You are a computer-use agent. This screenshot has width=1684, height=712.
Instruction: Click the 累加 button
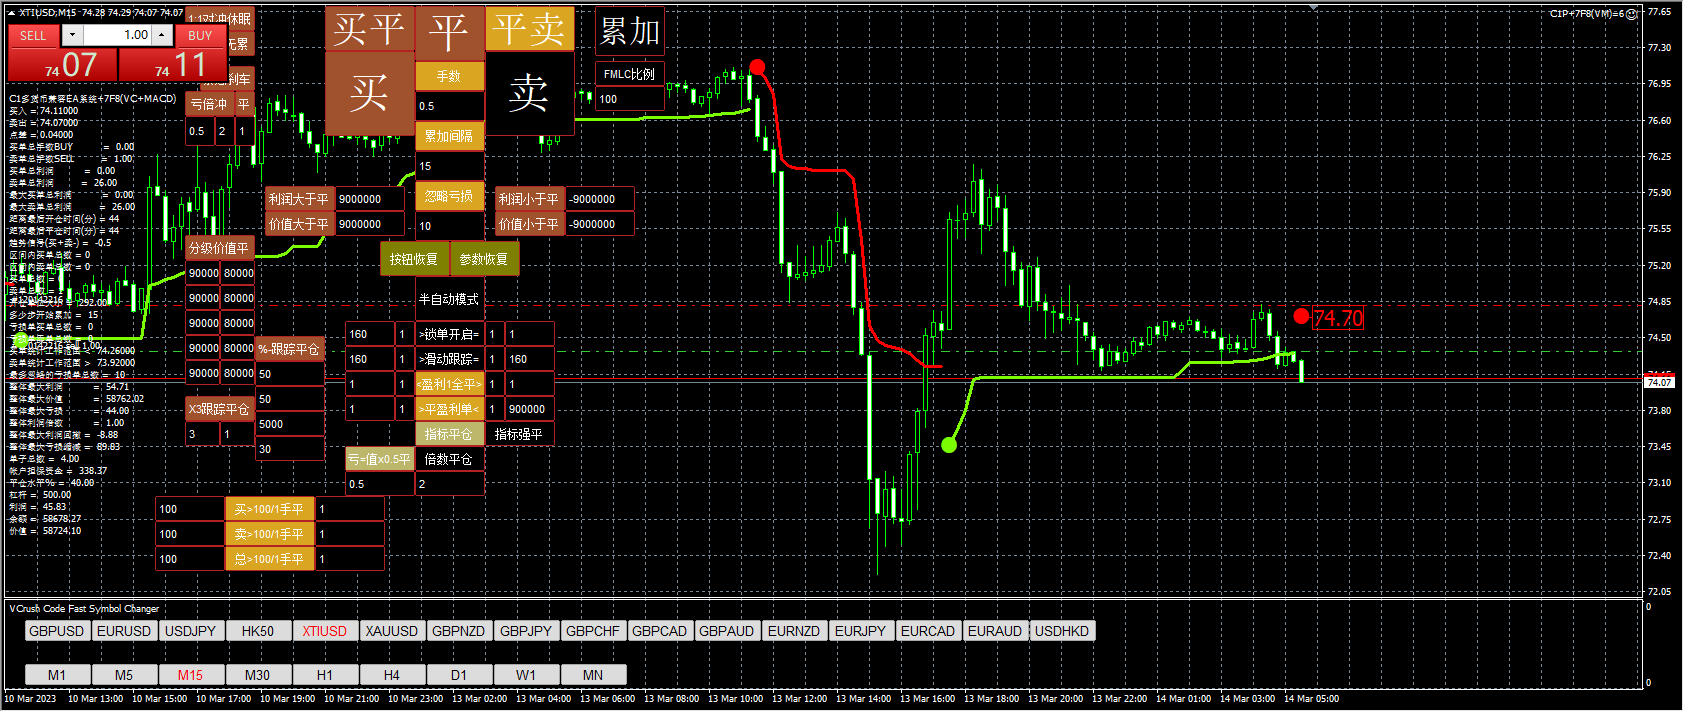[x=629, y=32]
